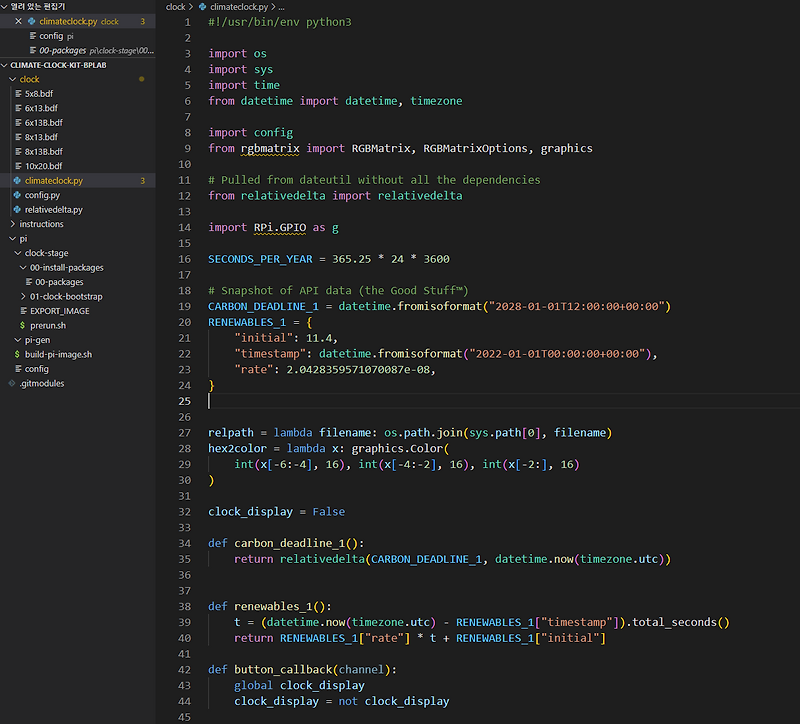This screenshot has width=800, height=724.
Task: Place cursor on empty line 25
Action: tap(400, 401)
